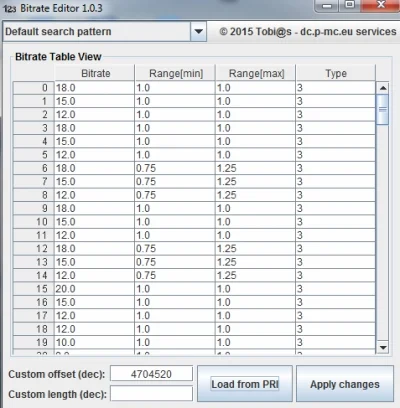Select the Range[min] cell 0.75 in row 13
400x408 pixels.
click(x=175, y=262)
